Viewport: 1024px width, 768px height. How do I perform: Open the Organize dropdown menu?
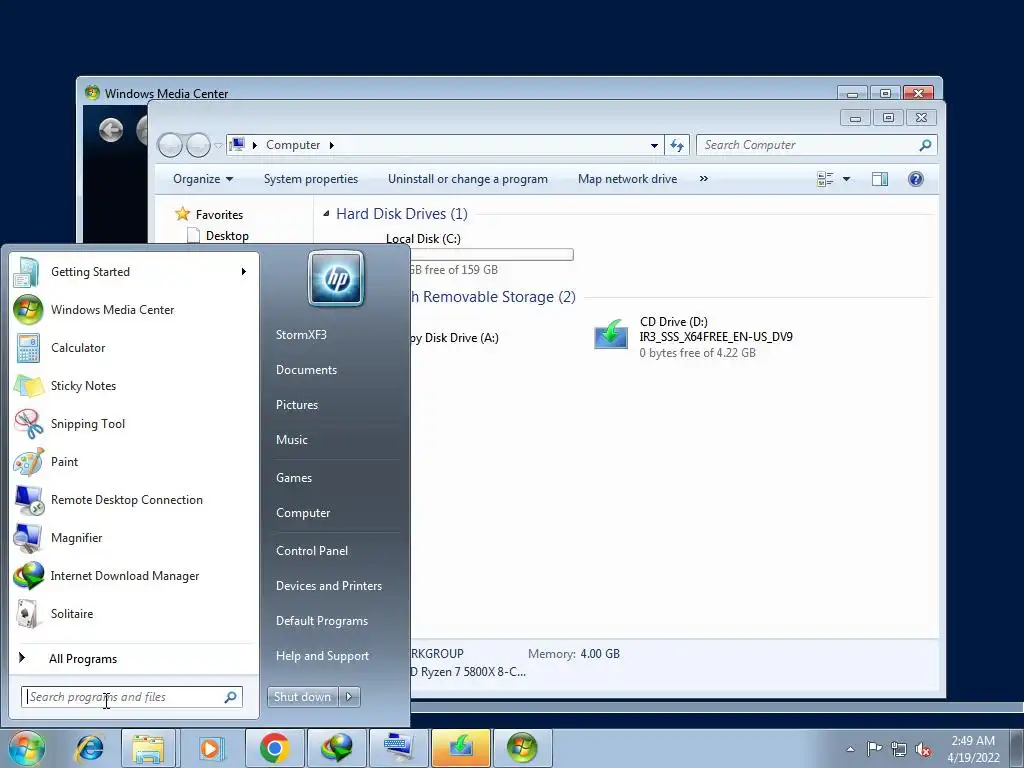coord(202,179)
